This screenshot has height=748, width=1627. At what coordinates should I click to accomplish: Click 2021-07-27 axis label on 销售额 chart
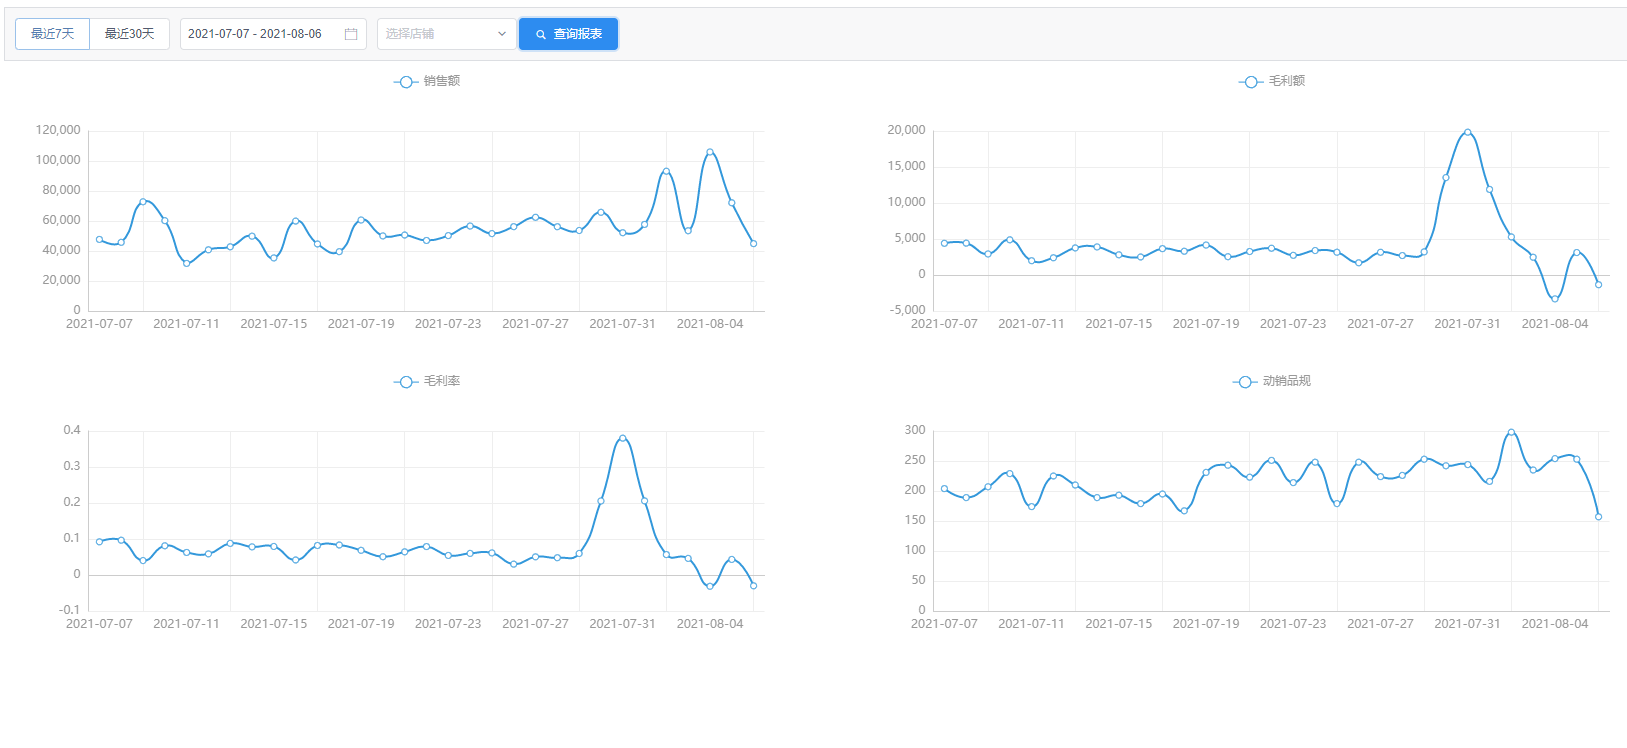[x=535, y=324]
